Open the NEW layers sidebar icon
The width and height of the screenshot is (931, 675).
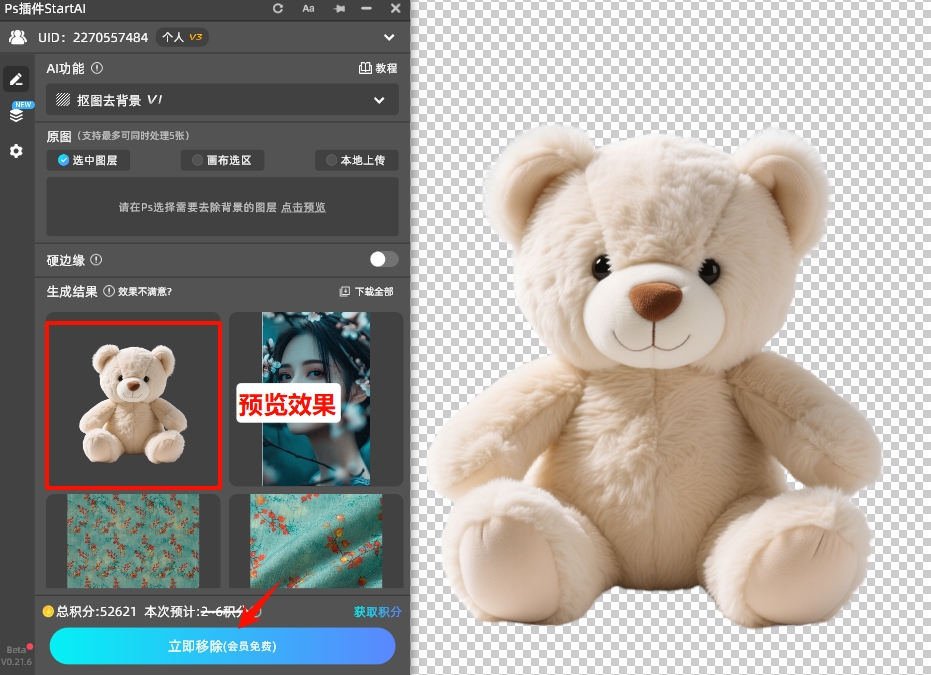(x=16, y=114)
